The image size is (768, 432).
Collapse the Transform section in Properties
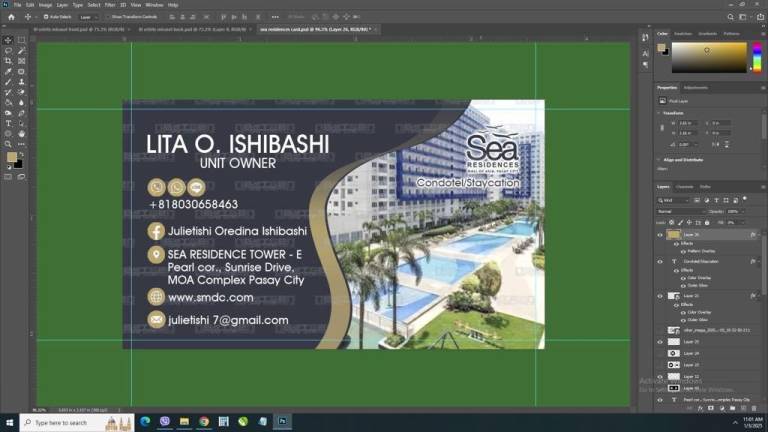tap(659, 113)
